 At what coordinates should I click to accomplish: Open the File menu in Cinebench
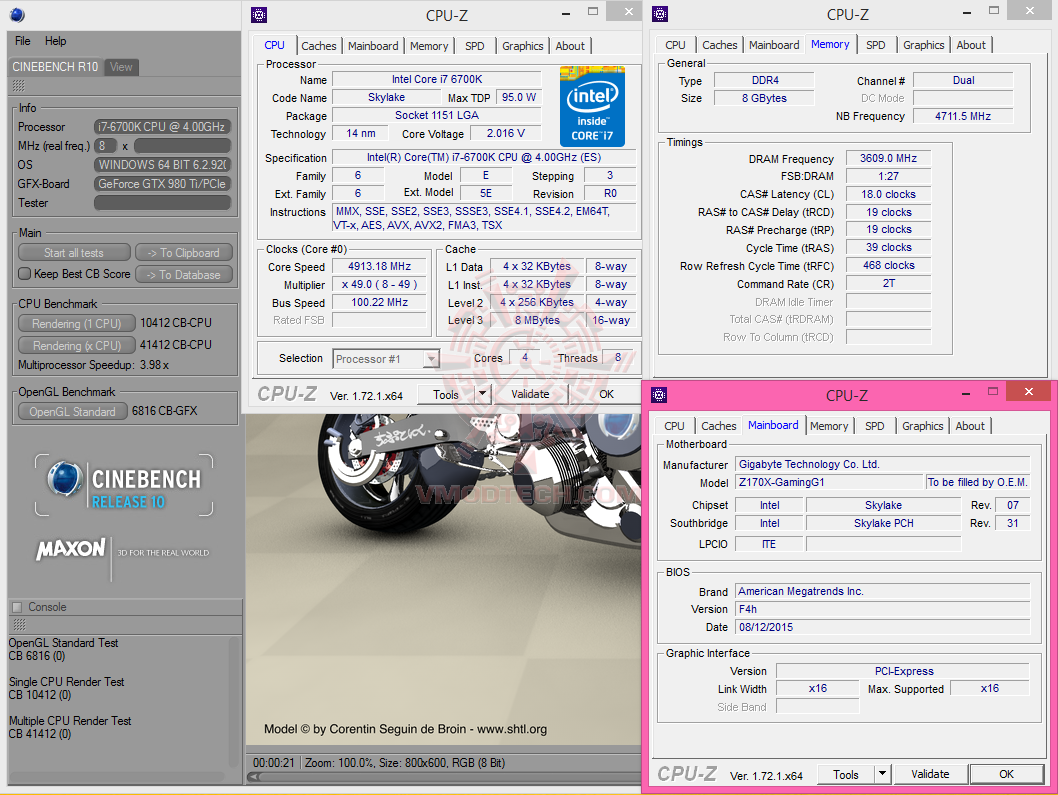[x=22, y=40]
